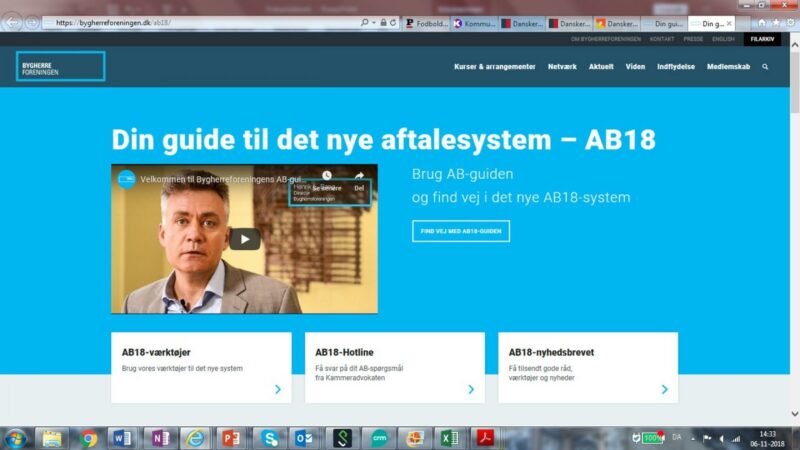The height and width of the screenshot is (450, 800).
Task: Click the FILARKIV button in top bar
Action: pyautogui.click(x=762, y=39)
